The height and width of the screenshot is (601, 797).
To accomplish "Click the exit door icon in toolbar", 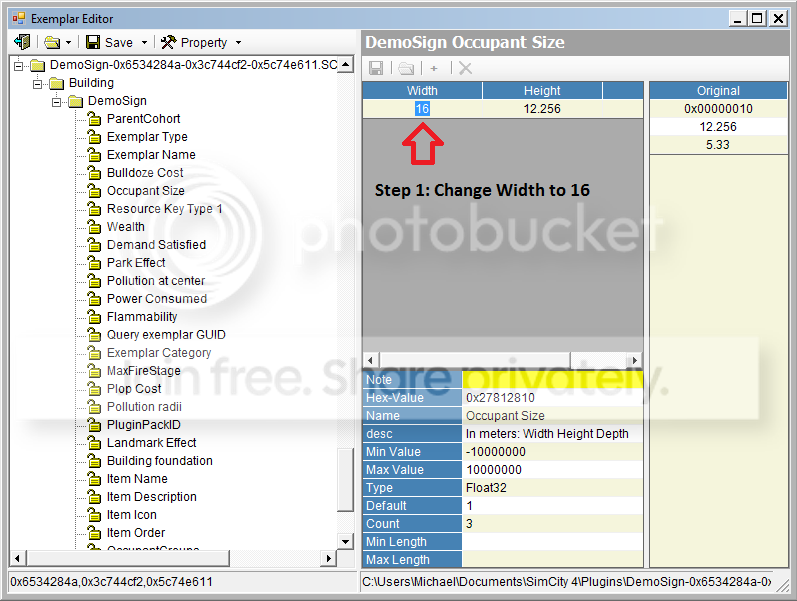I will coord(22,42).
